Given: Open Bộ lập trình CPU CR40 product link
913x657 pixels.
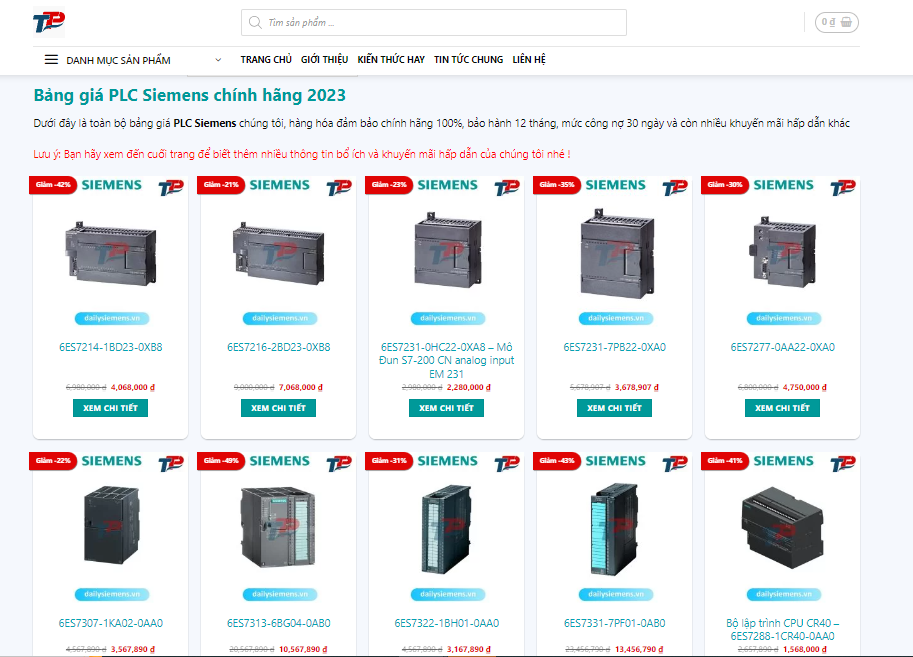Looking at the screenshot, I should coord(783,630).
